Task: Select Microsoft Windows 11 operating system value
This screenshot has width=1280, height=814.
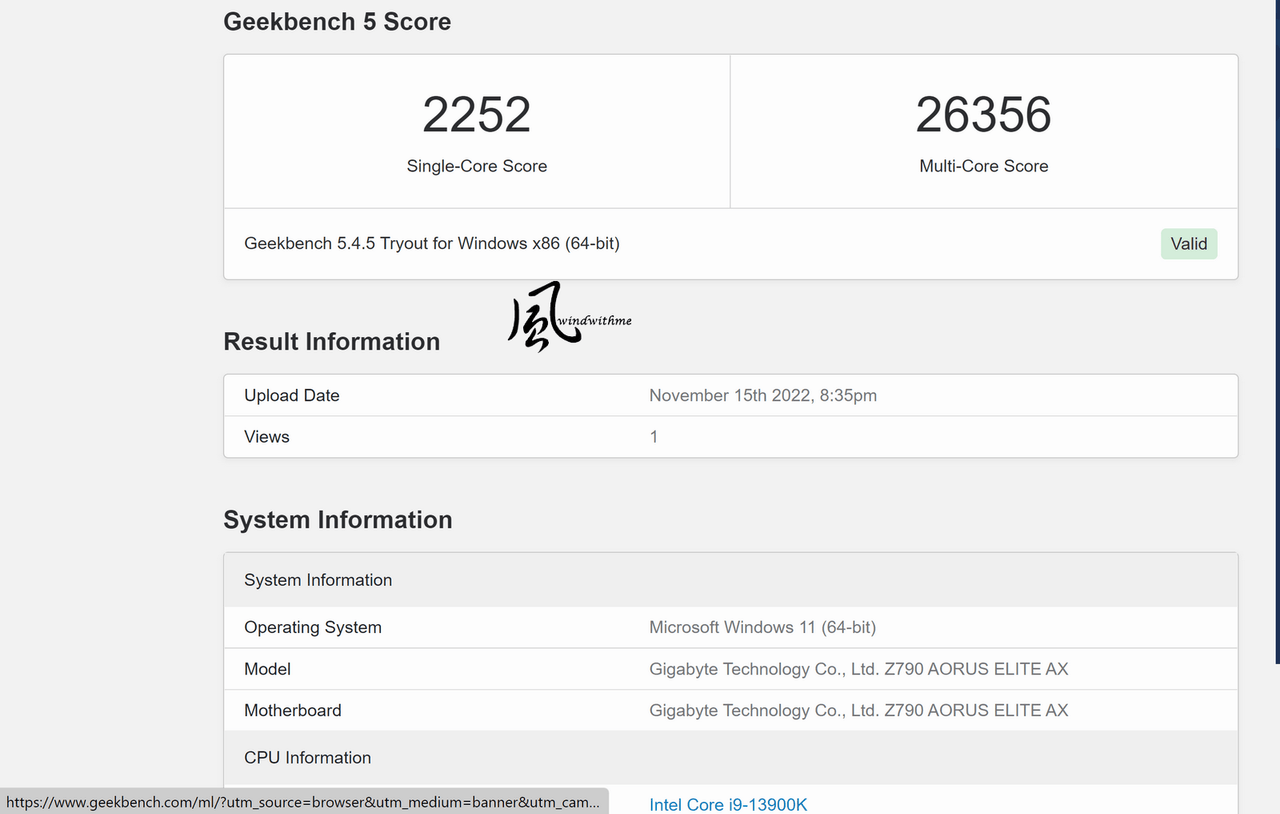Action: [763, 628]
